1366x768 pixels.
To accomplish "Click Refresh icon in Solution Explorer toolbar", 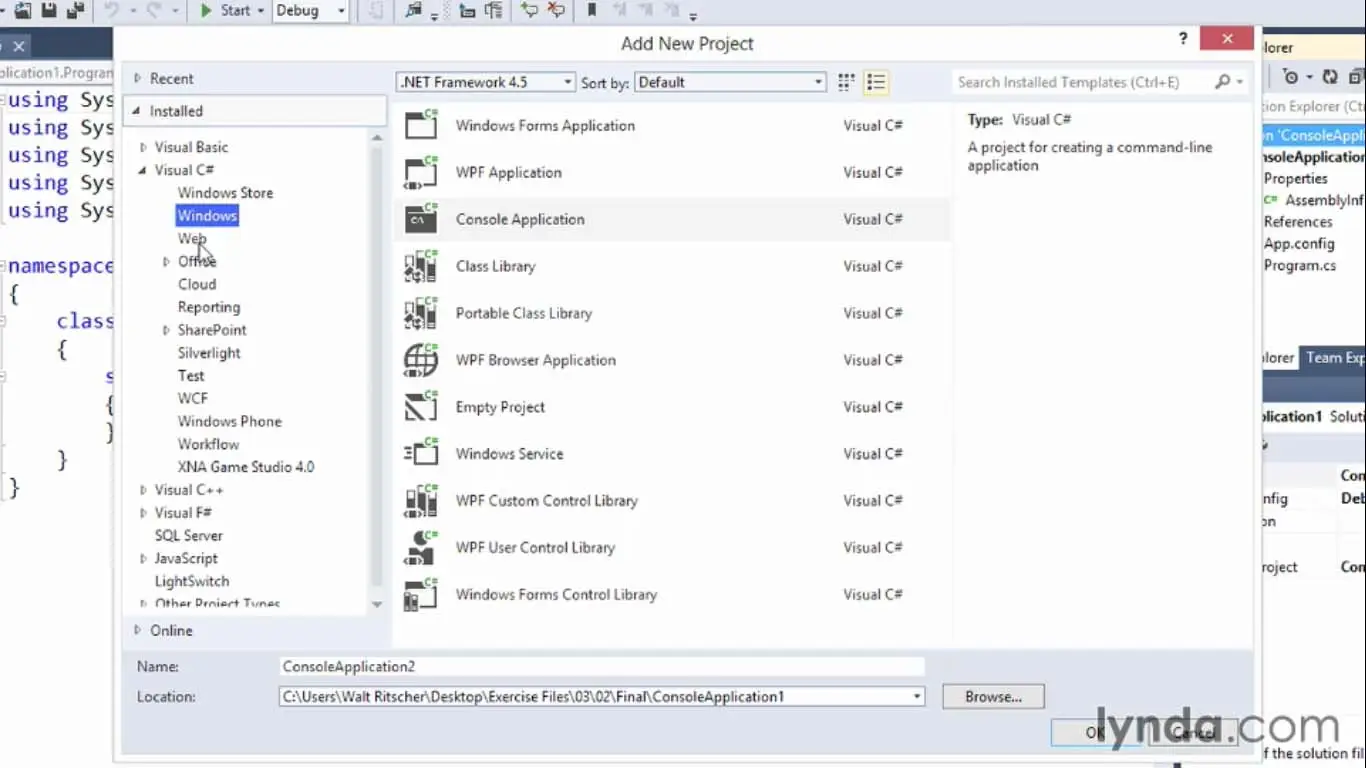I will (x=1330, y=77).
